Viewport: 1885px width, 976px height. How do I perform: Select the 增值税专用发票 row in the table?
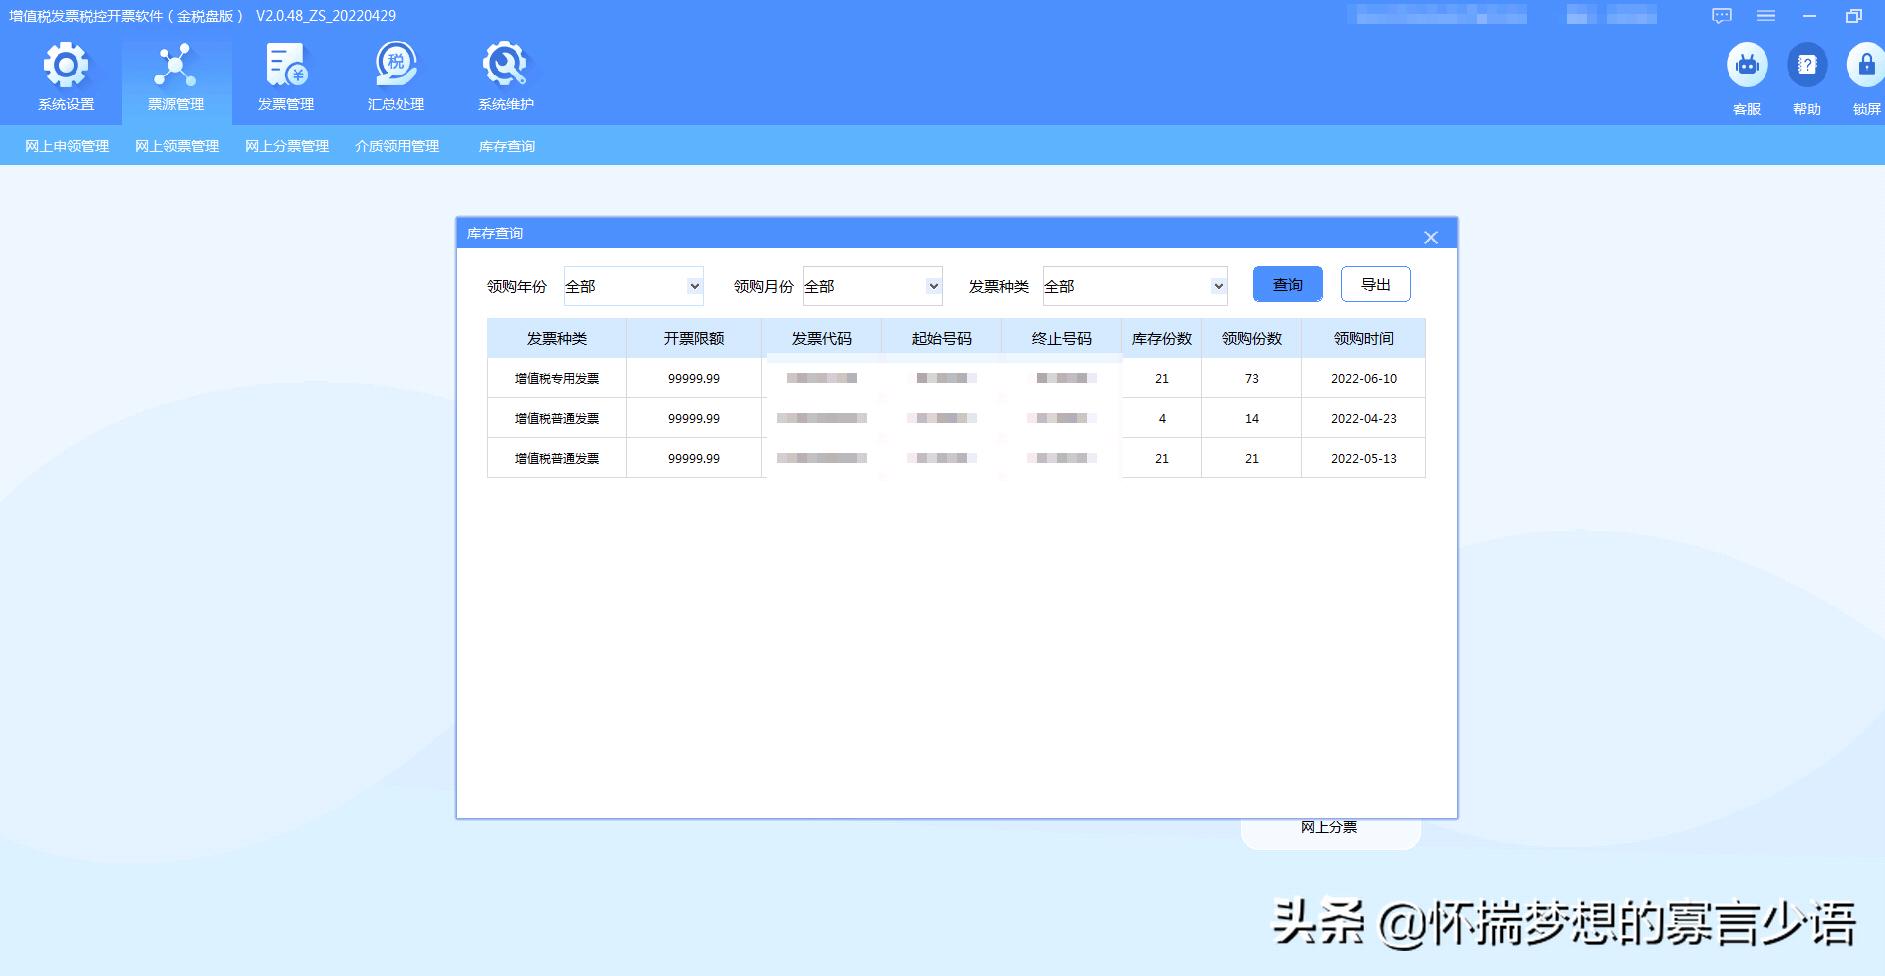point(557,378)
